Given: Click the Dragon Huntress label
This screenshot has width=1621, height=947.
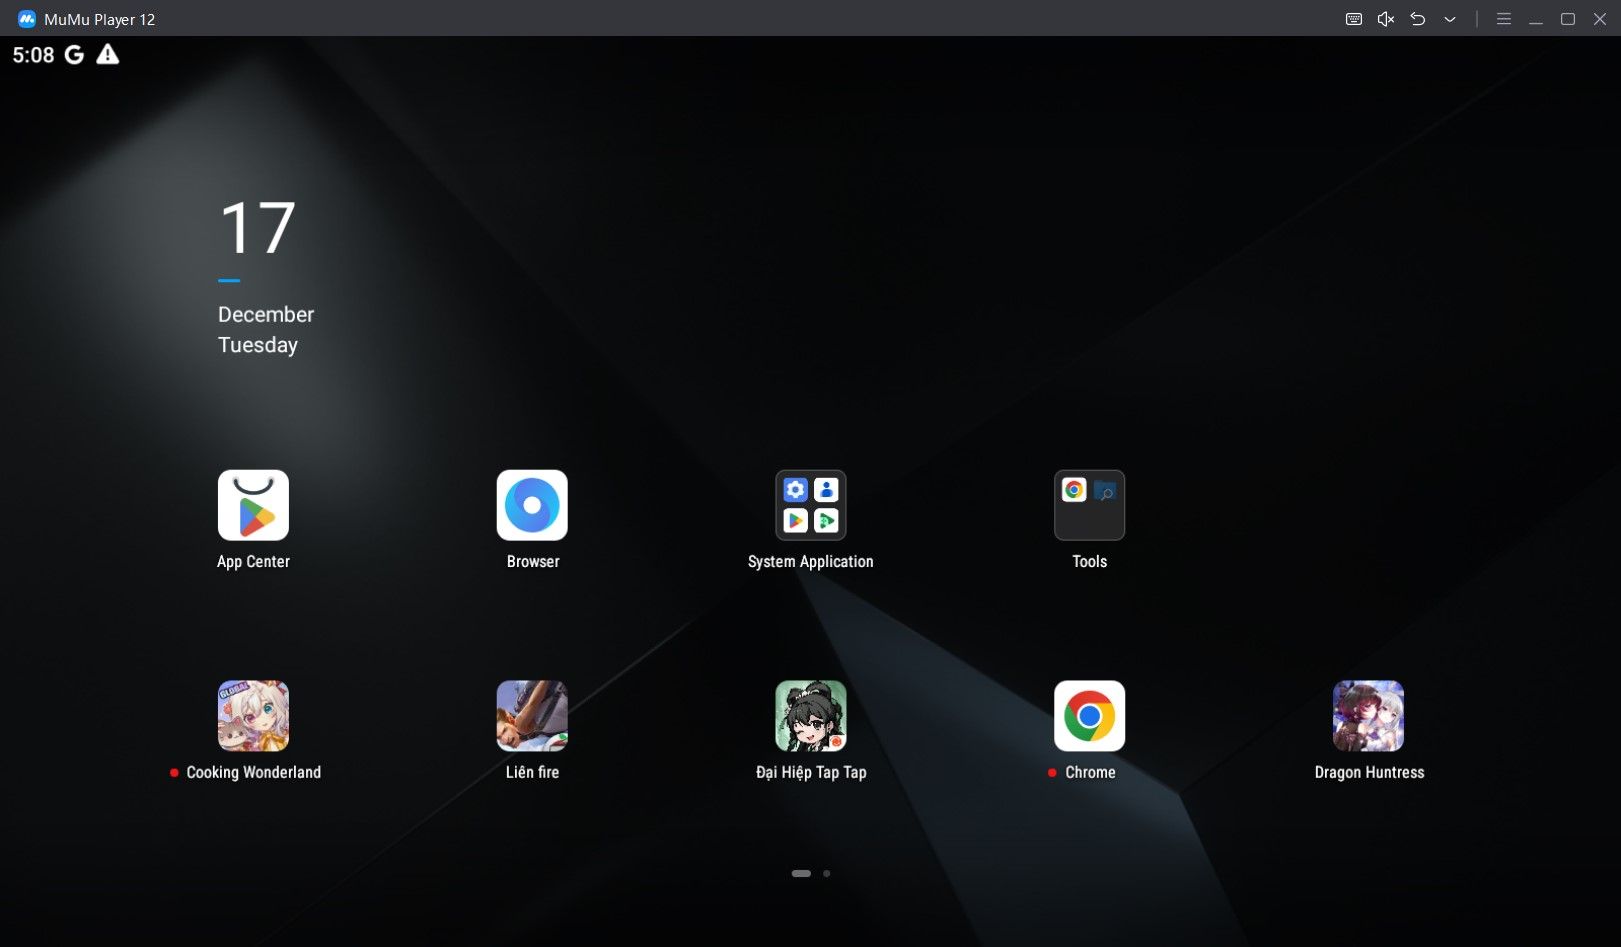Looking at the screenshot, I should pyautogui.click(x=1369, y=772).
